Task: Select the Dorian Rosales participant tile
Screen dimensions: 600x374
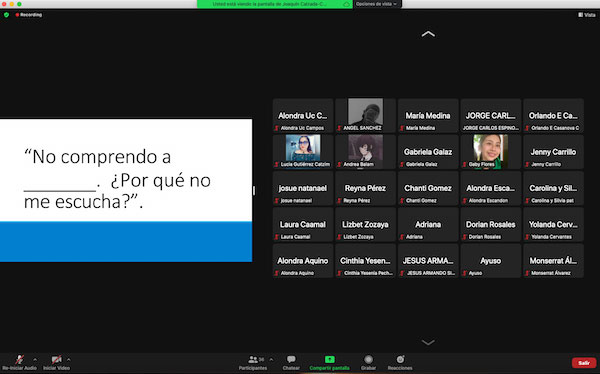Action: (491, 224)
